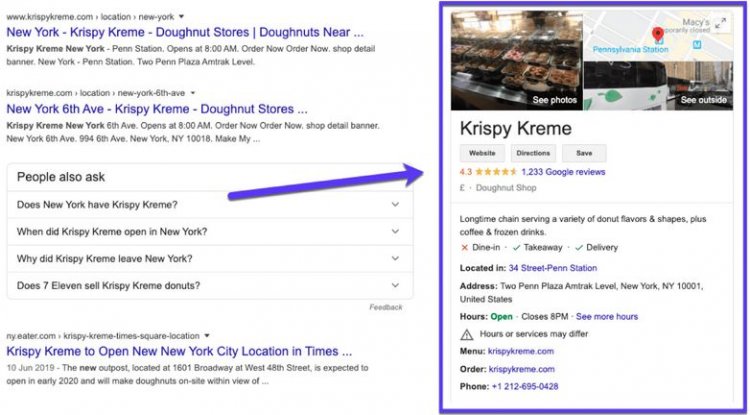Open dropdown arrow beside ny.eater.com URL

pos(207,336)
